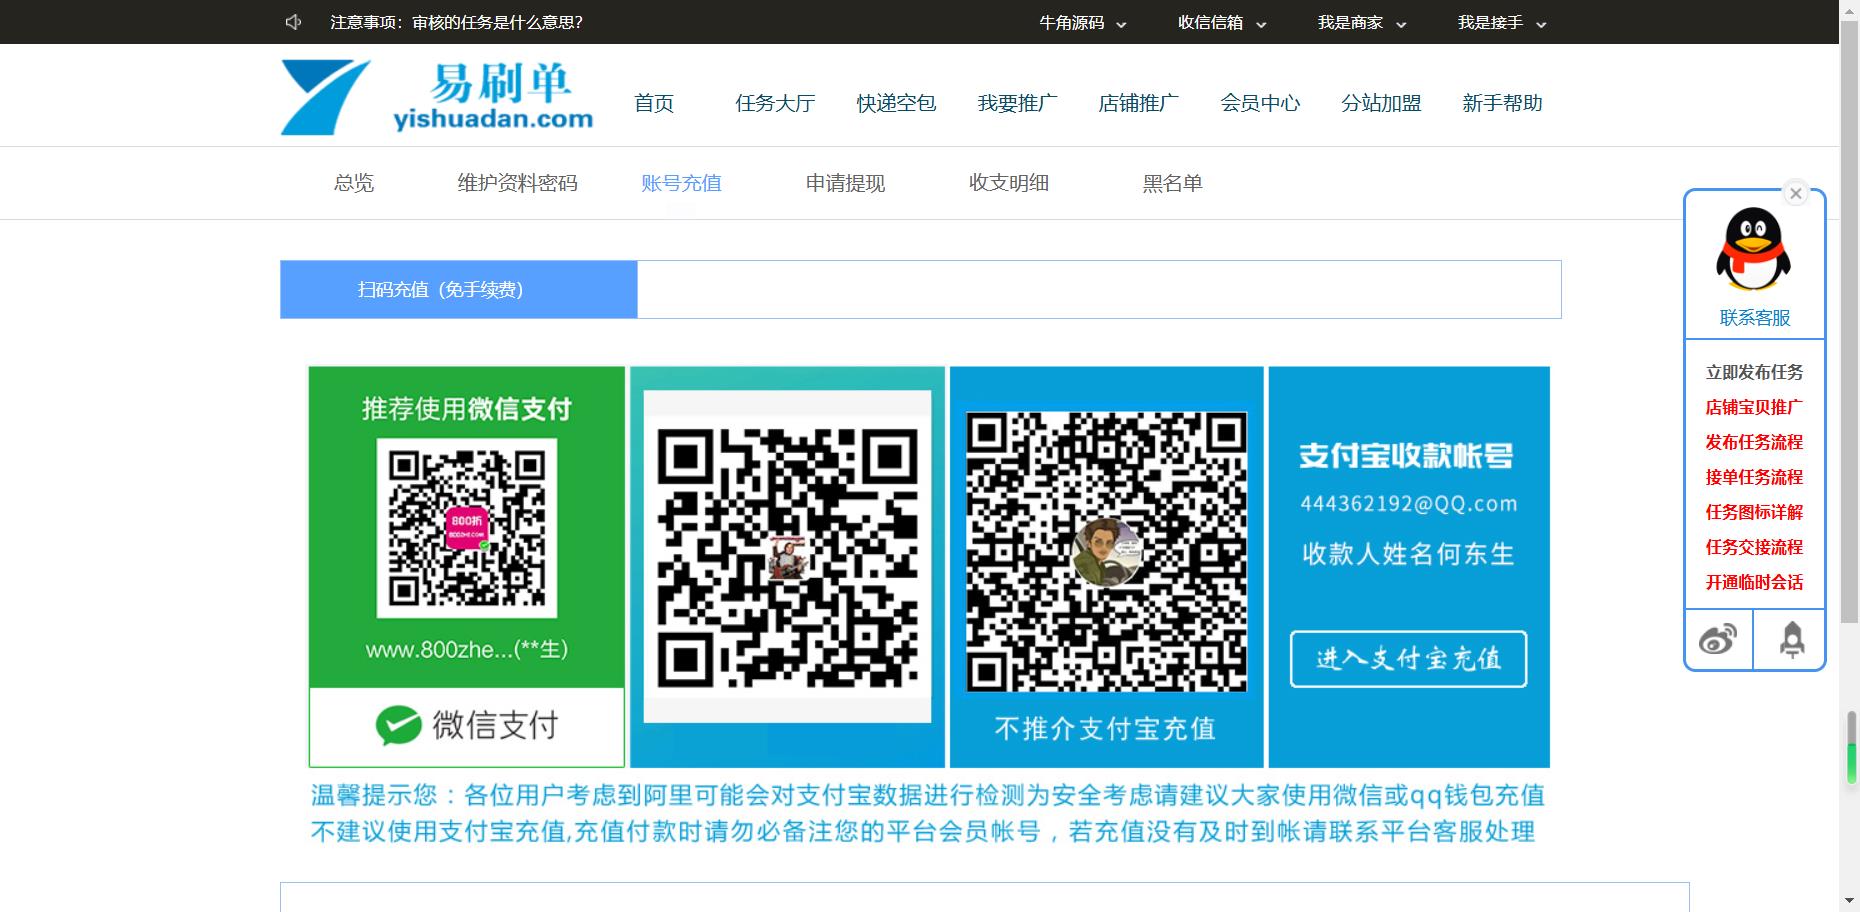Expand the 牛角源码 dropdown

pyautogui.click(x=1083, y=23)
